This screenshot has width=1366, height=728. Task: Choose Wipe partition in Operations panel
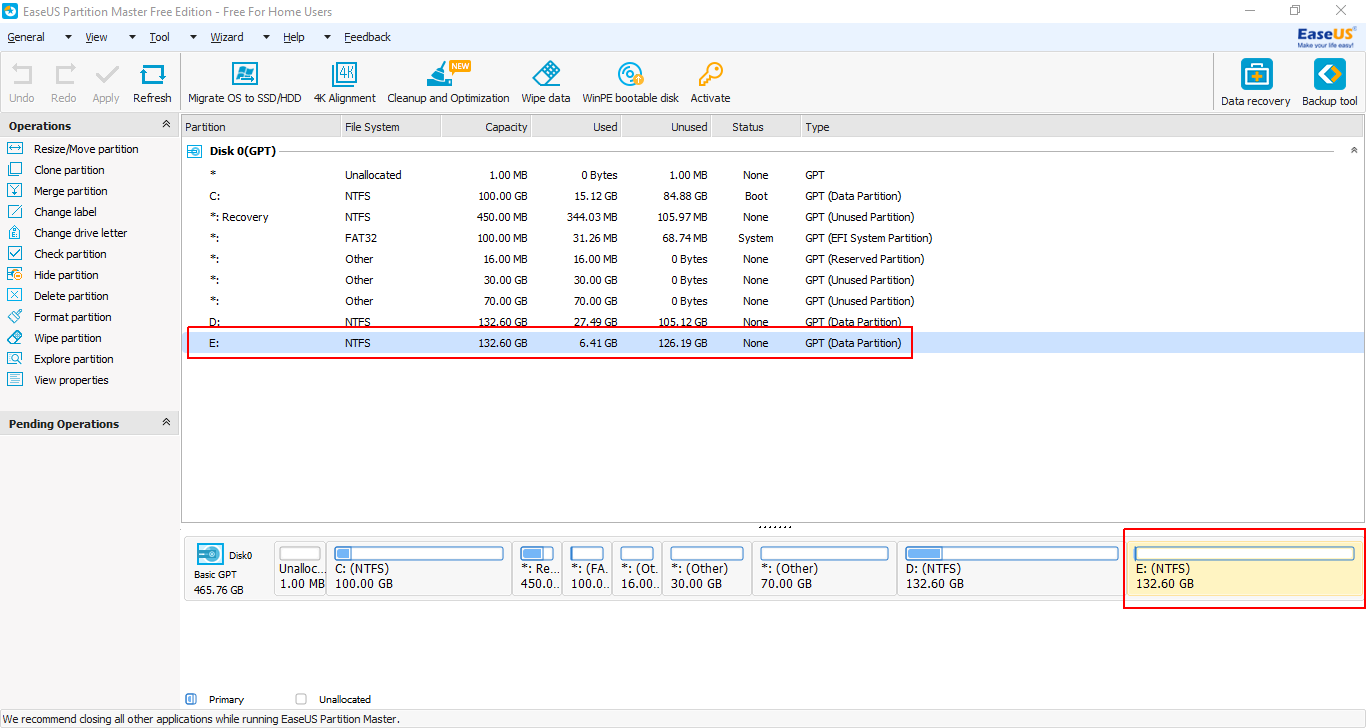(68, 338)
